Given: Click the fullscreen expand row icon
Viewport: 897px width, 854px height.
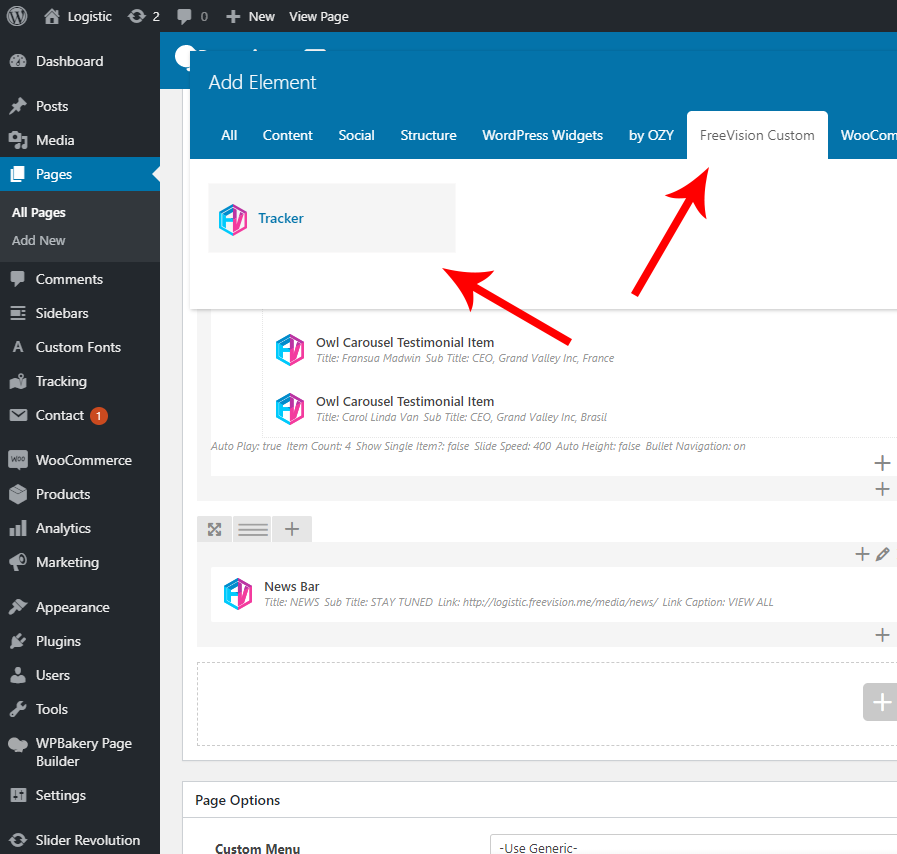Looking at the screenshot, I should [x=214, y=529].
